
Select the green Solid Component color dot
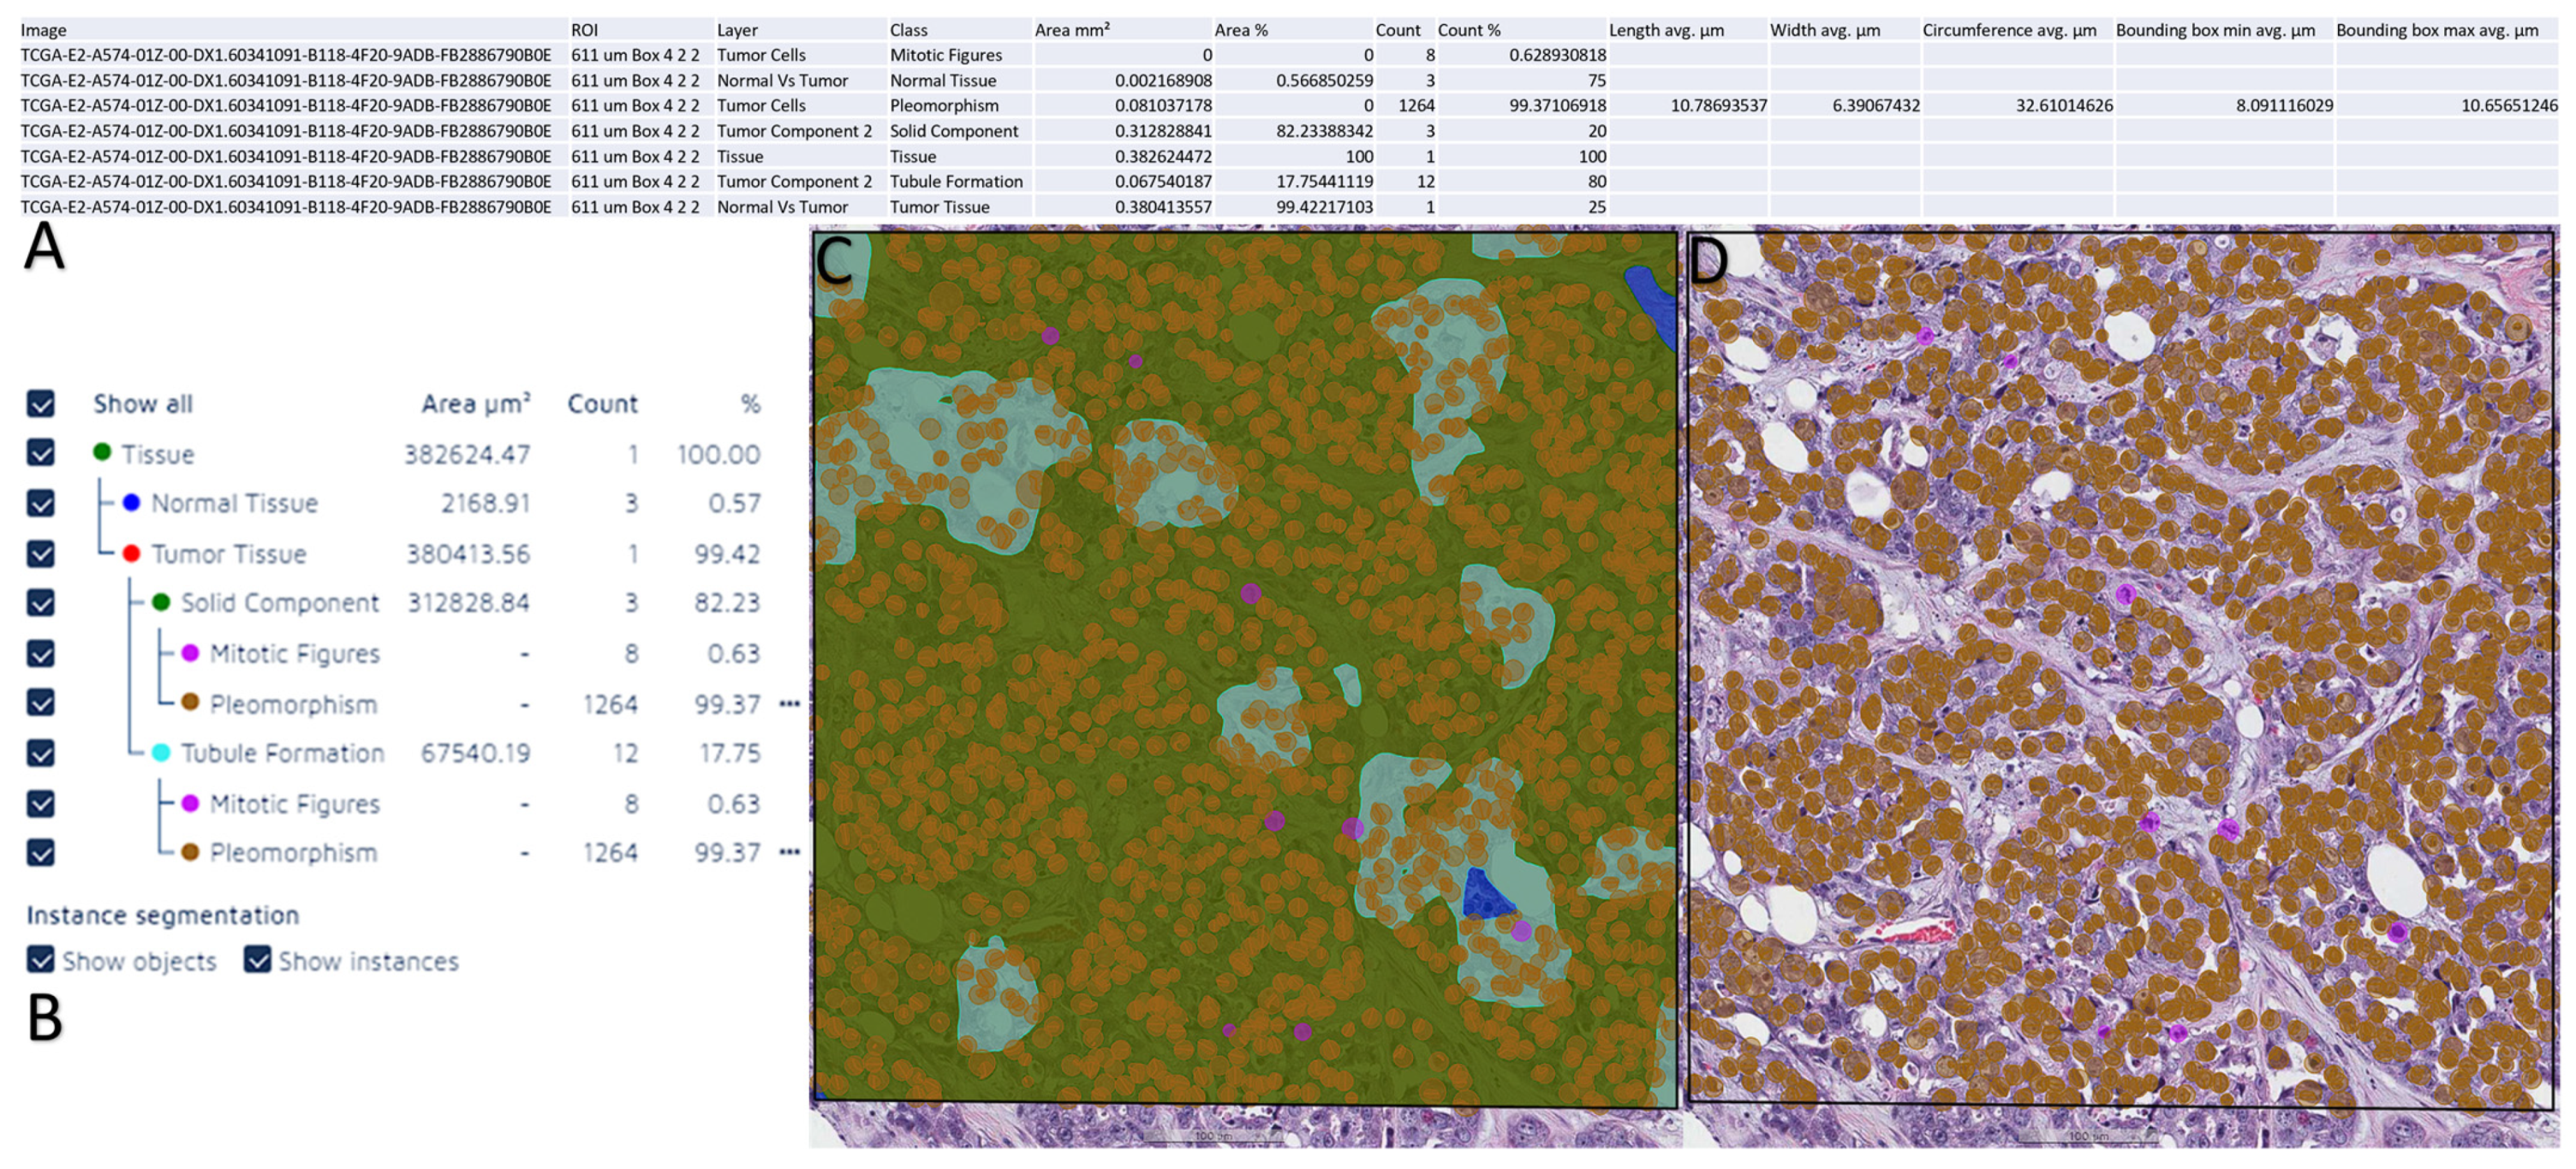(160, 602)
